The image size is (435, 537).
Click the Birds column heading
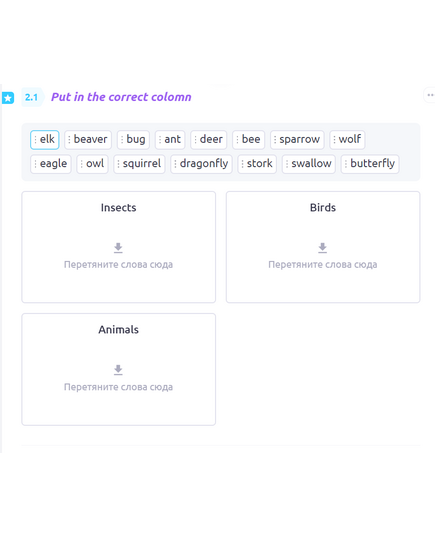(323, 208)
